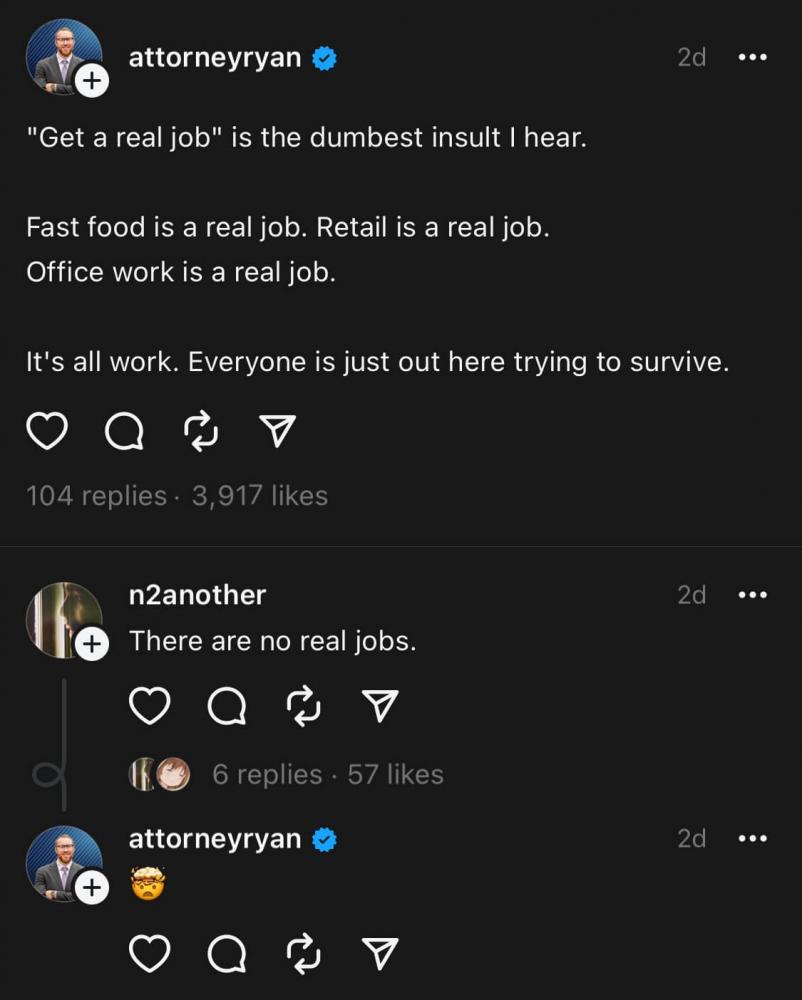Screen dimensions: 802x1000
Task: Open three-dot menu on n2another's reply
Action: coord(752,595)
